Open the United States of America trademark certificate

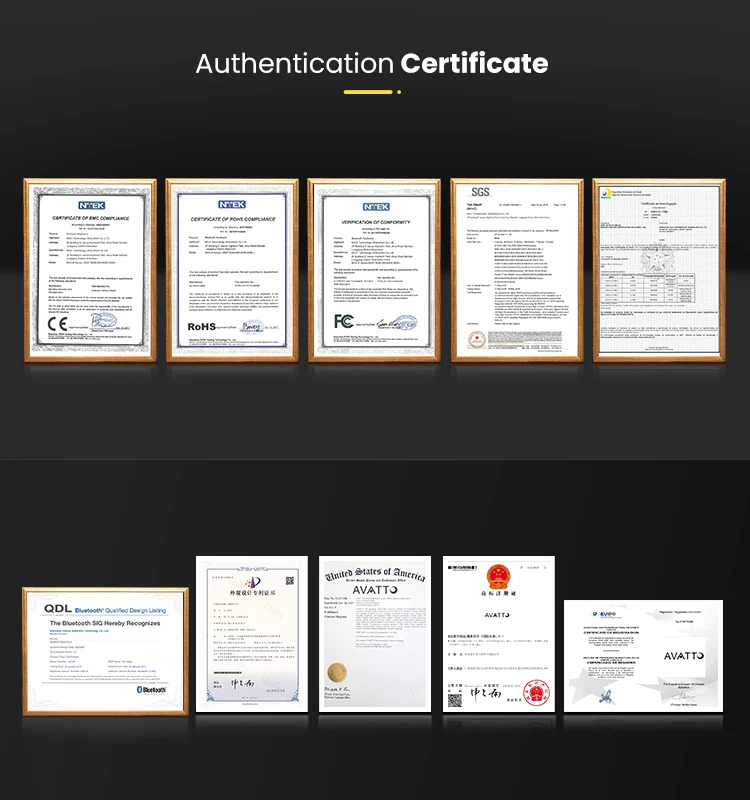click(374, 633)
